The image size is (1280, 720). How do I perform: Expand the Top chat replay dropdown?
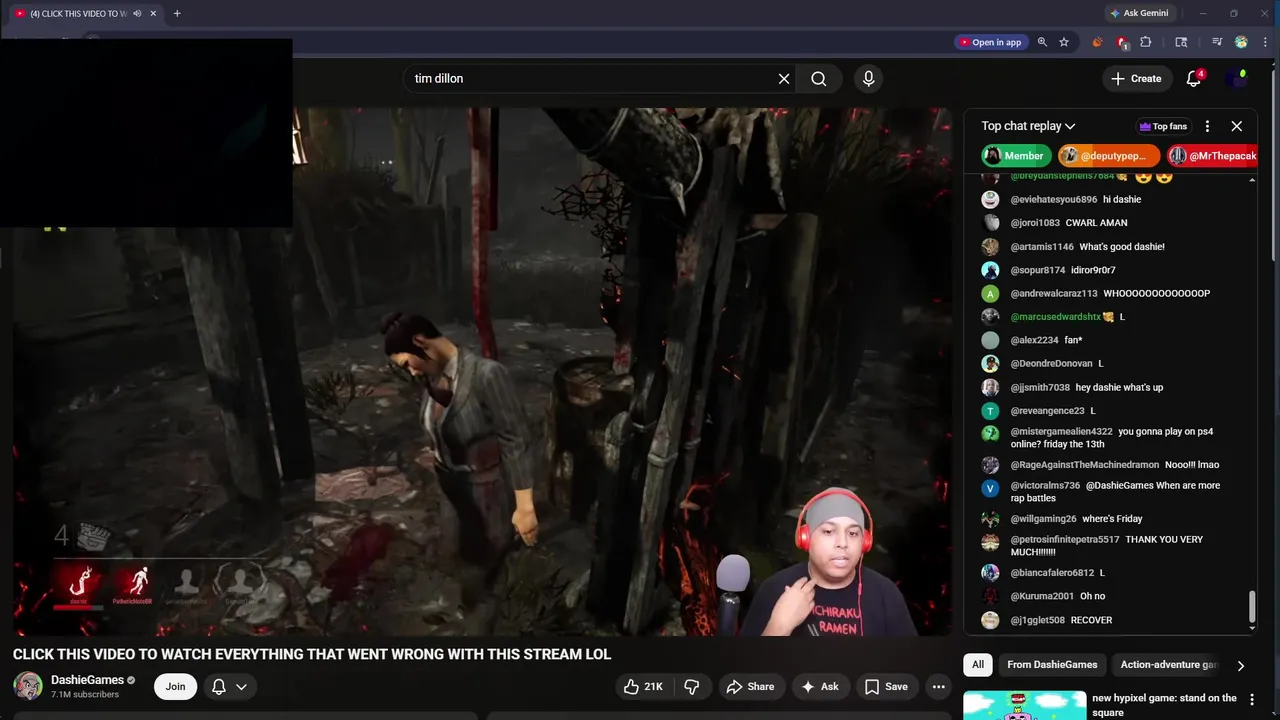pos(1028,126)
